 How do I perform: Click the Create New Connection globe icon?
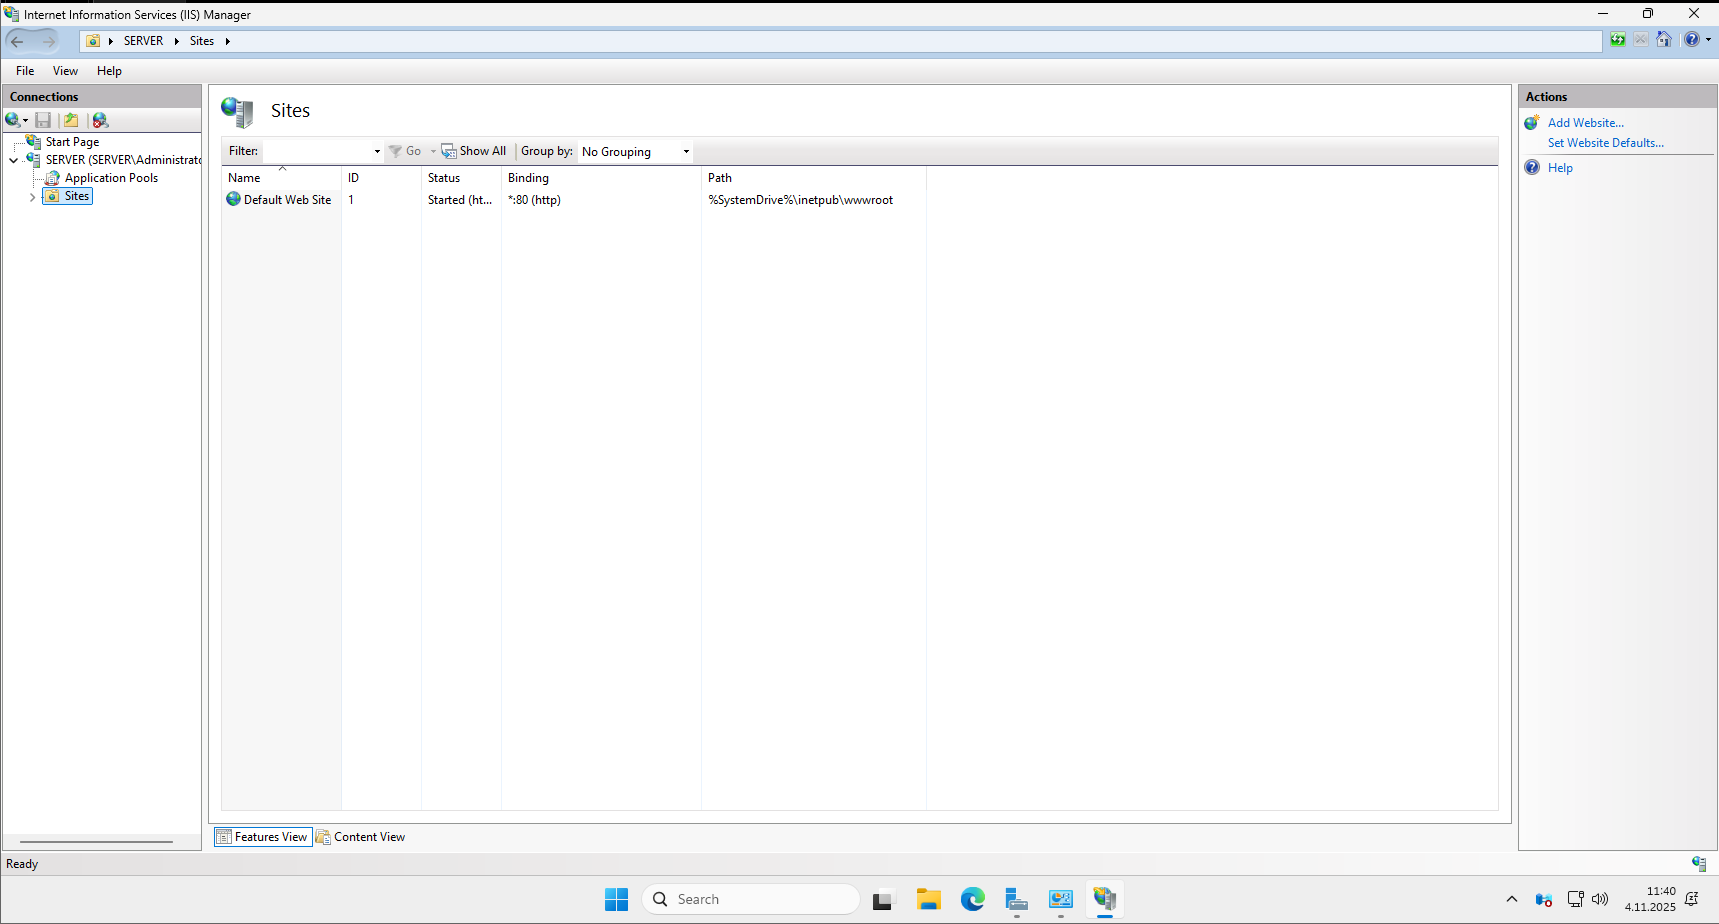click(x=13, y=120)
